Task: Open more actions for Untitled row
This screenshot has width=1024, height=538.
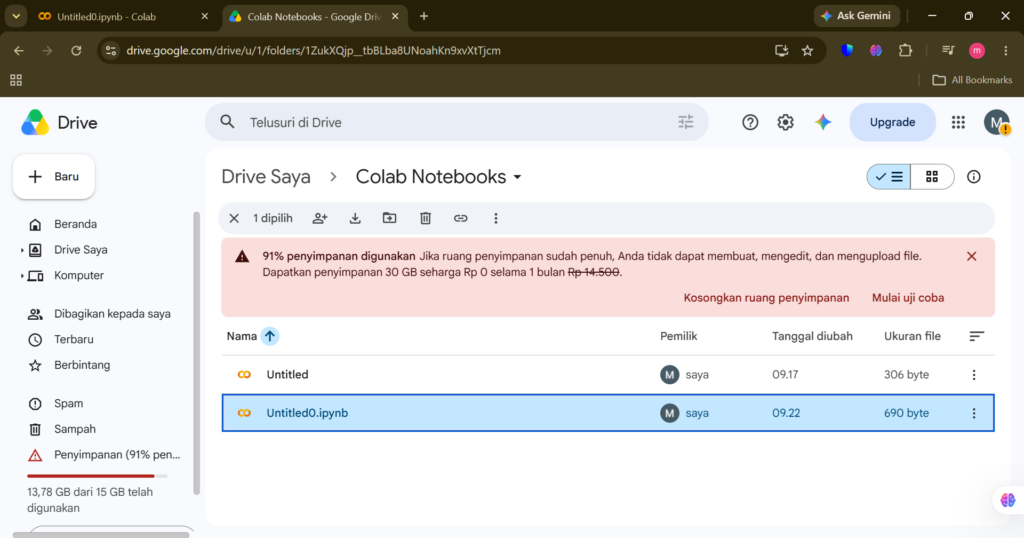Action: click(x=974, y=375)
